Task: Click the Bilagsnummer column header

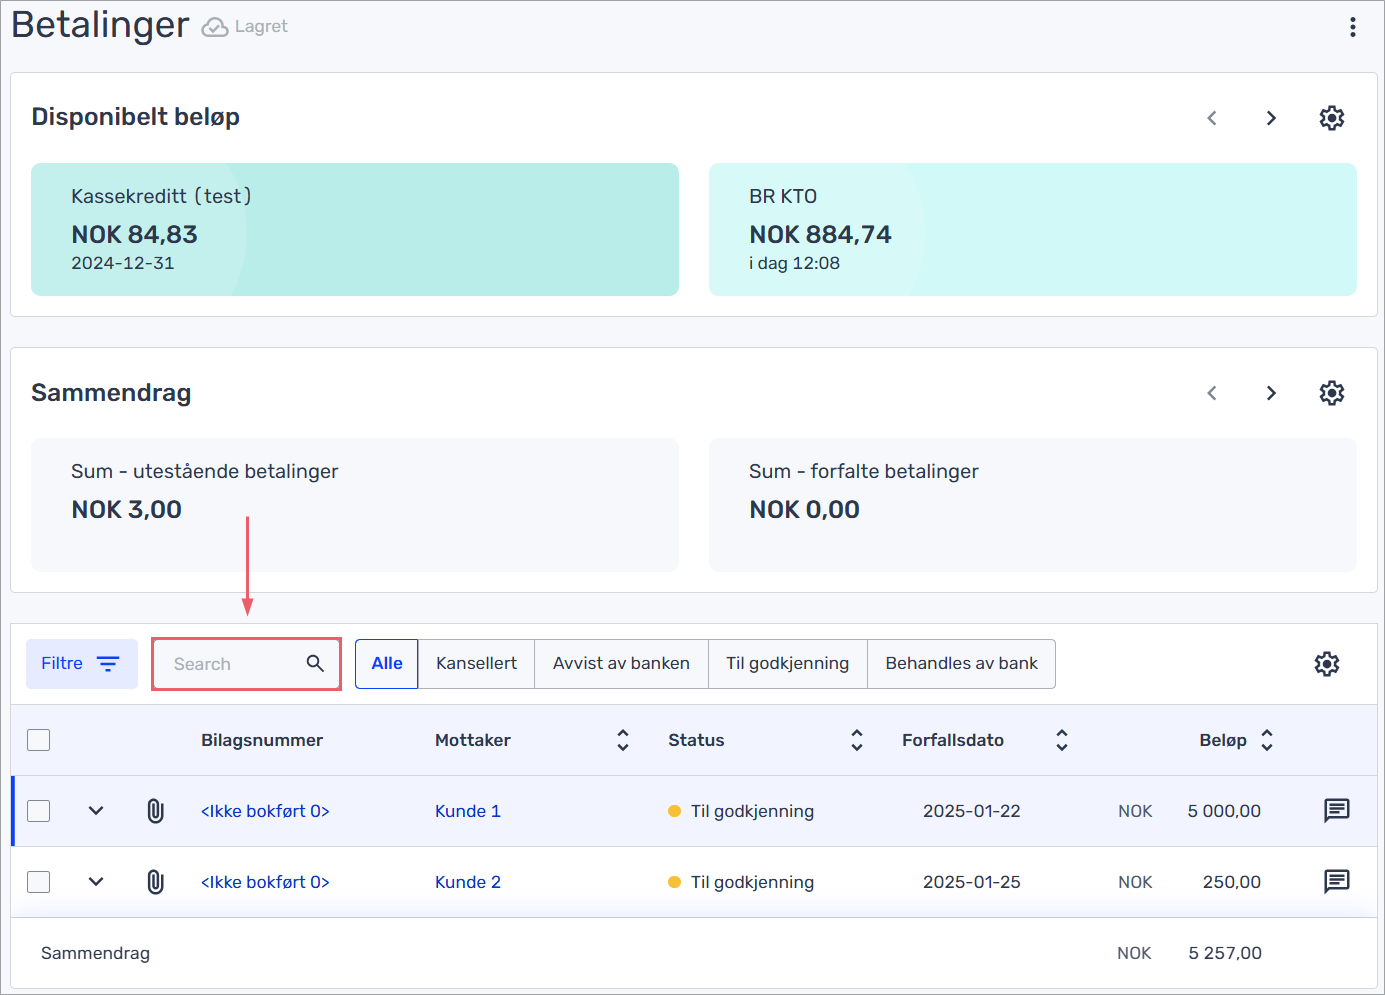Action: coord(262,740)
